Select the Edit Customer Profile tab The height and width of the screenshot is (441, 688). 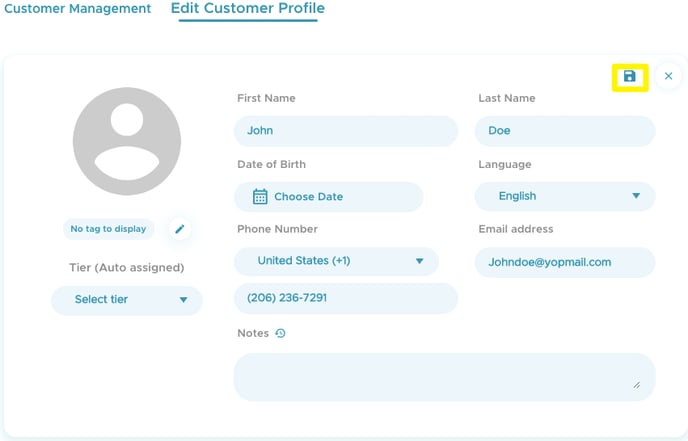(248, 9)
